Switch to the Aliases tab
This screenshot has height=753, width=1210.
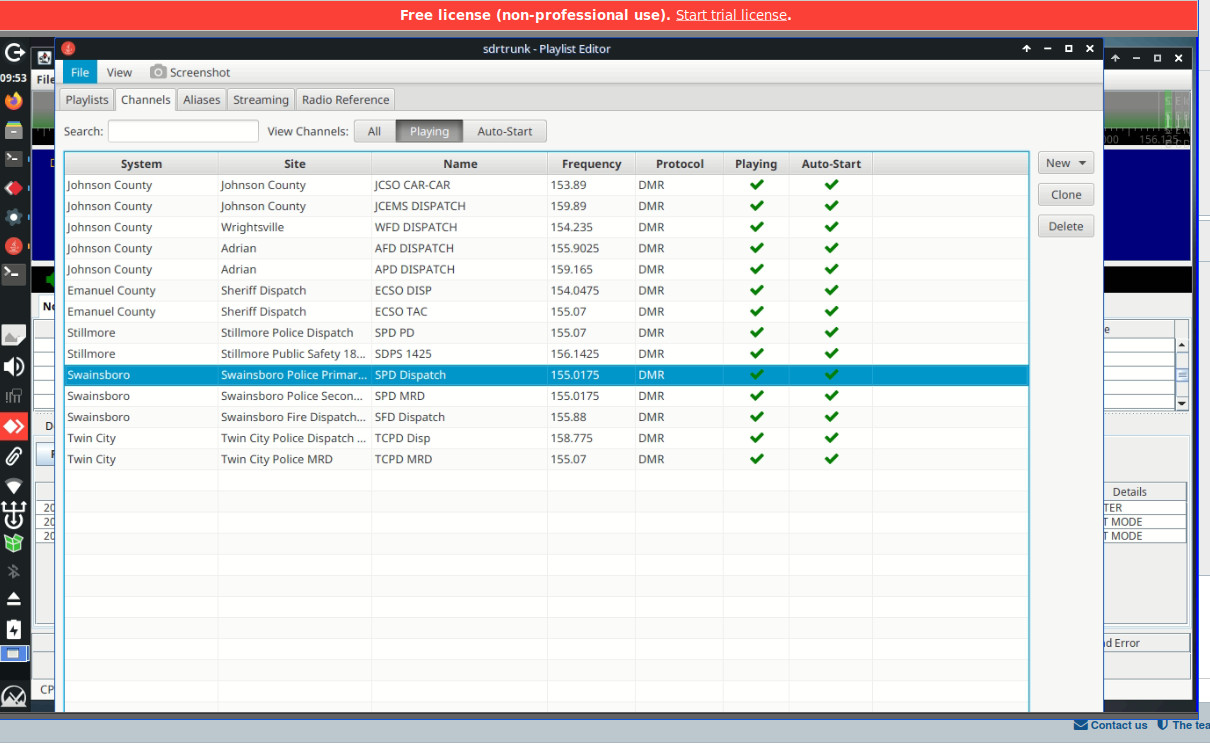[x=201, y=100]
